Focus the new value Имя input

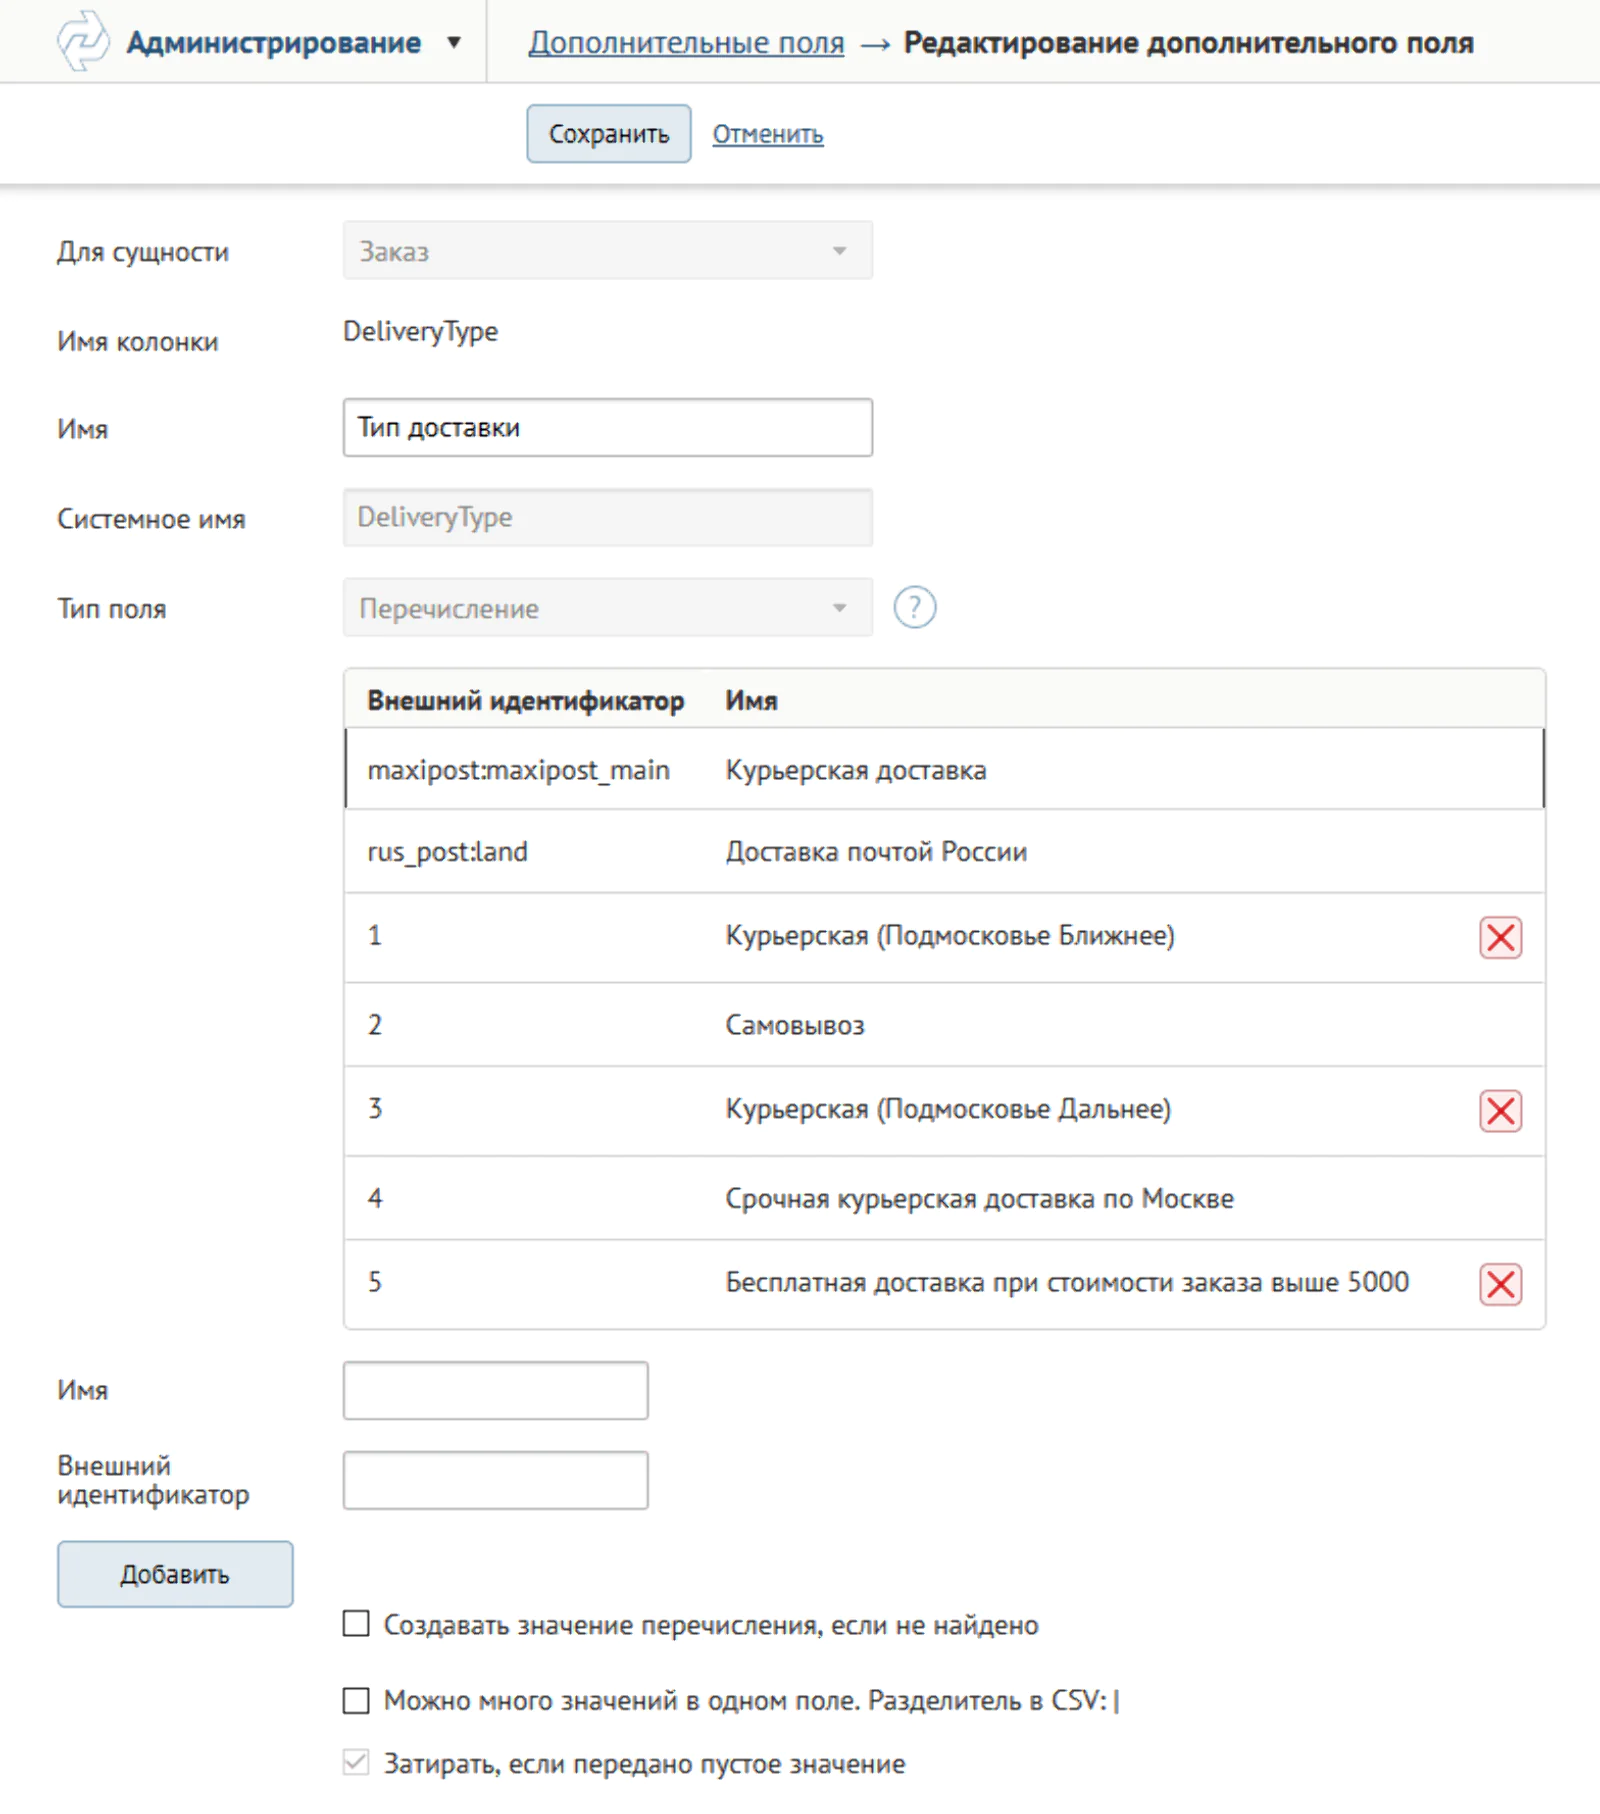pos(495,1390)
